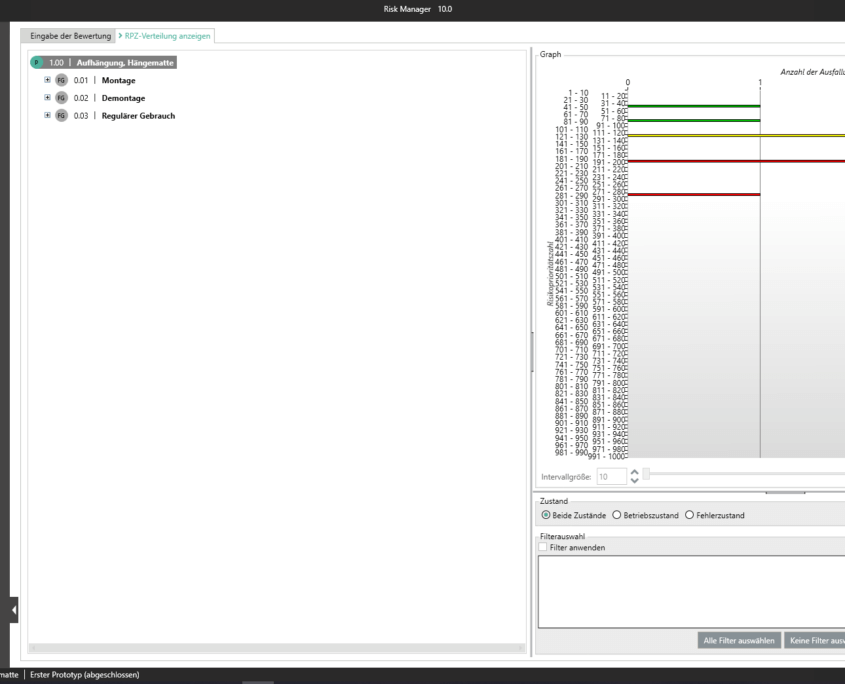Click the Intervallgröße slider handle
The width and height of the screenshot is (845, 684).
coord(647,473)
